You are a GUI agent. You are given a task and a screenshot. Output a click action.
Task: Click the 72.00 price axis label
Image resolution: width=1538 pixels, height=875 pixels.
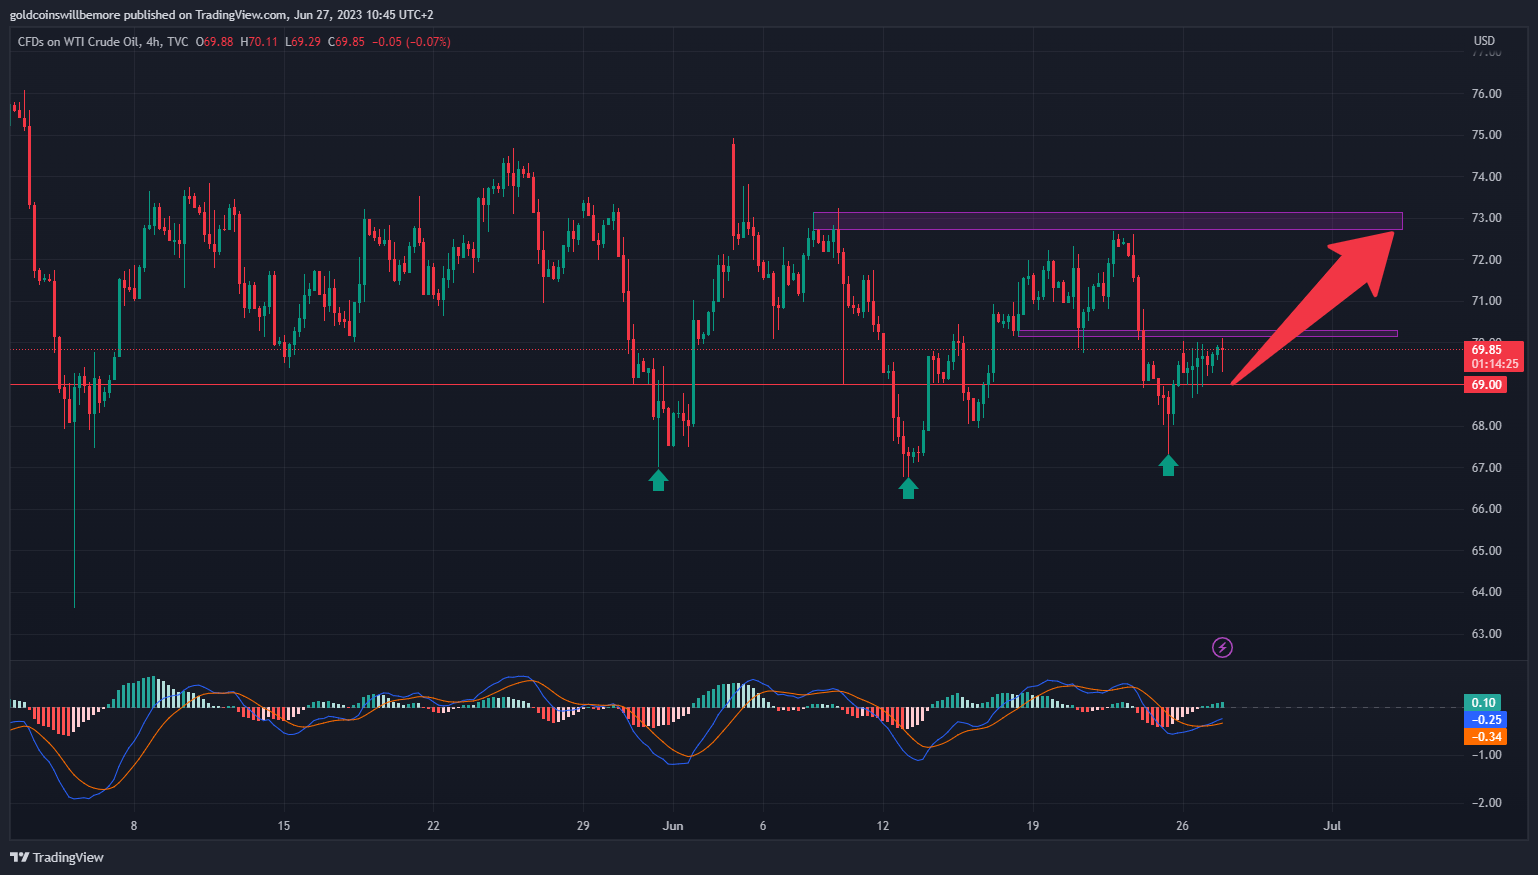(1486, 260)
